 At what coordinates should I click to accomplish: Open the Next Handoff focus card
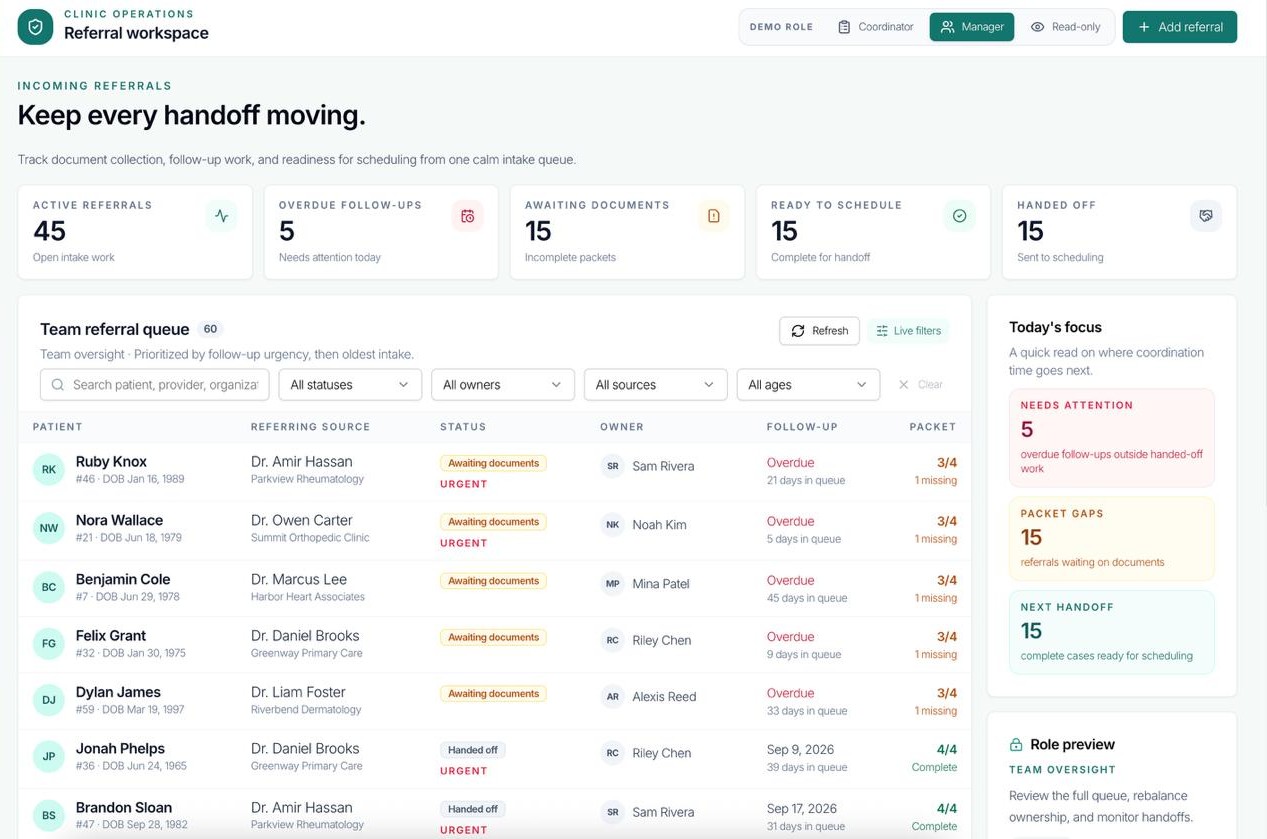tap(1112, 633)
